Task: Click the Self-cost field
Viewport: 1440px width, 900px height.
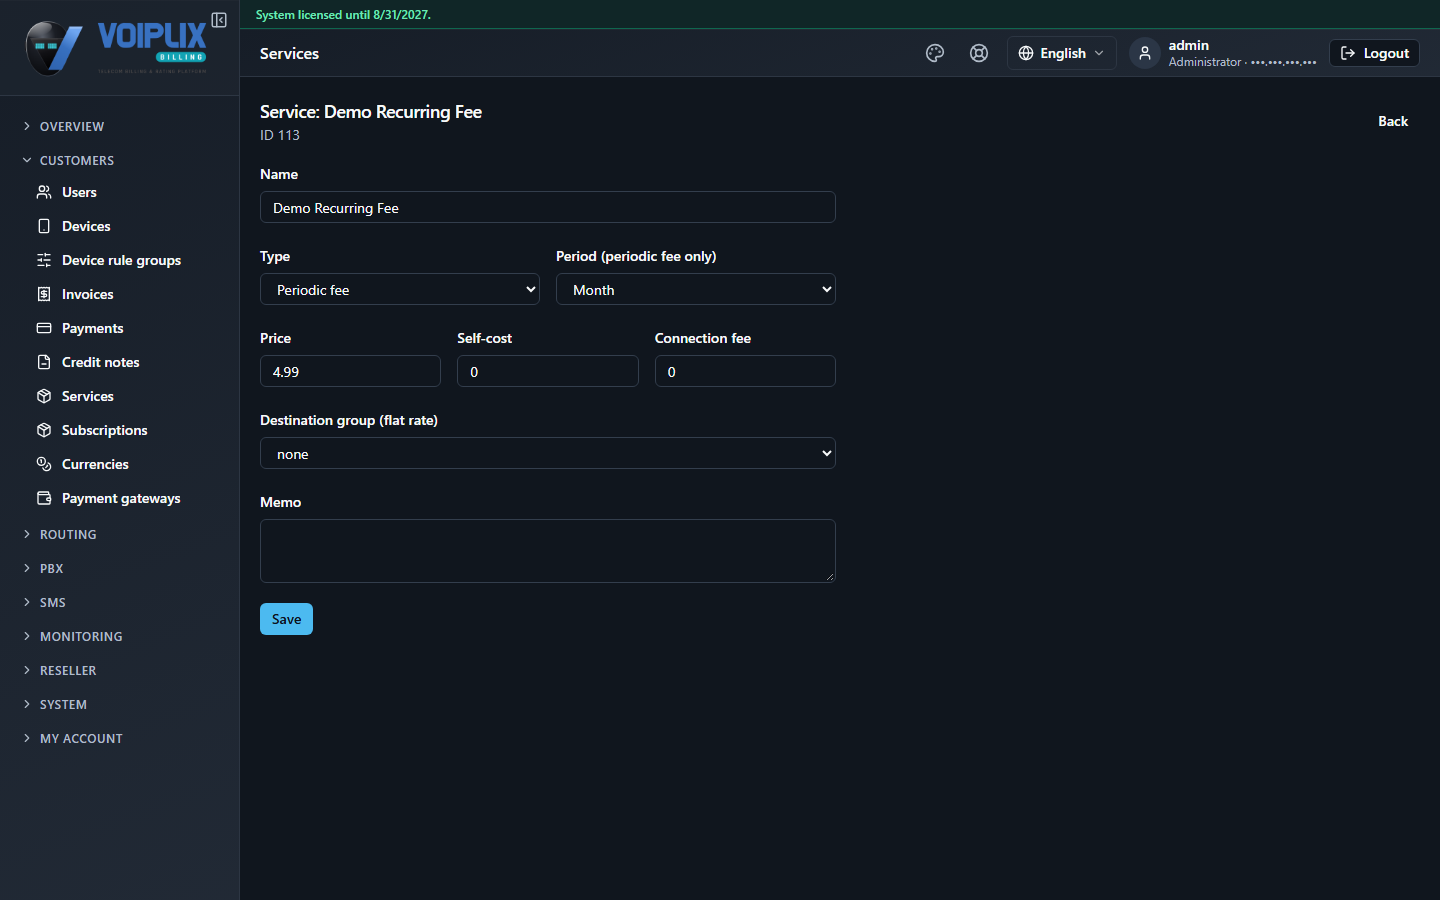Action: click(548, 371)
